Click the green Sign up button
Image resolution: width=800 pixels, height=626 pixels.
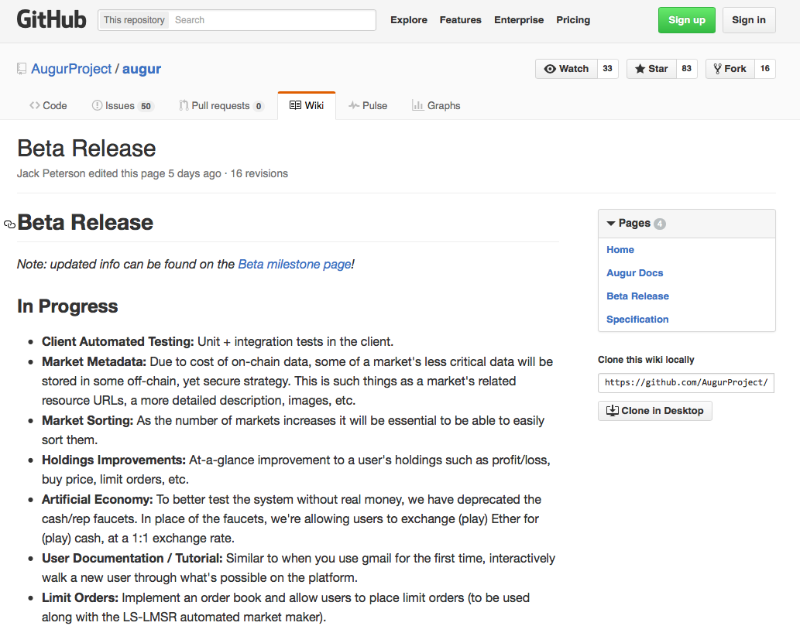click(x=687, y=20)
